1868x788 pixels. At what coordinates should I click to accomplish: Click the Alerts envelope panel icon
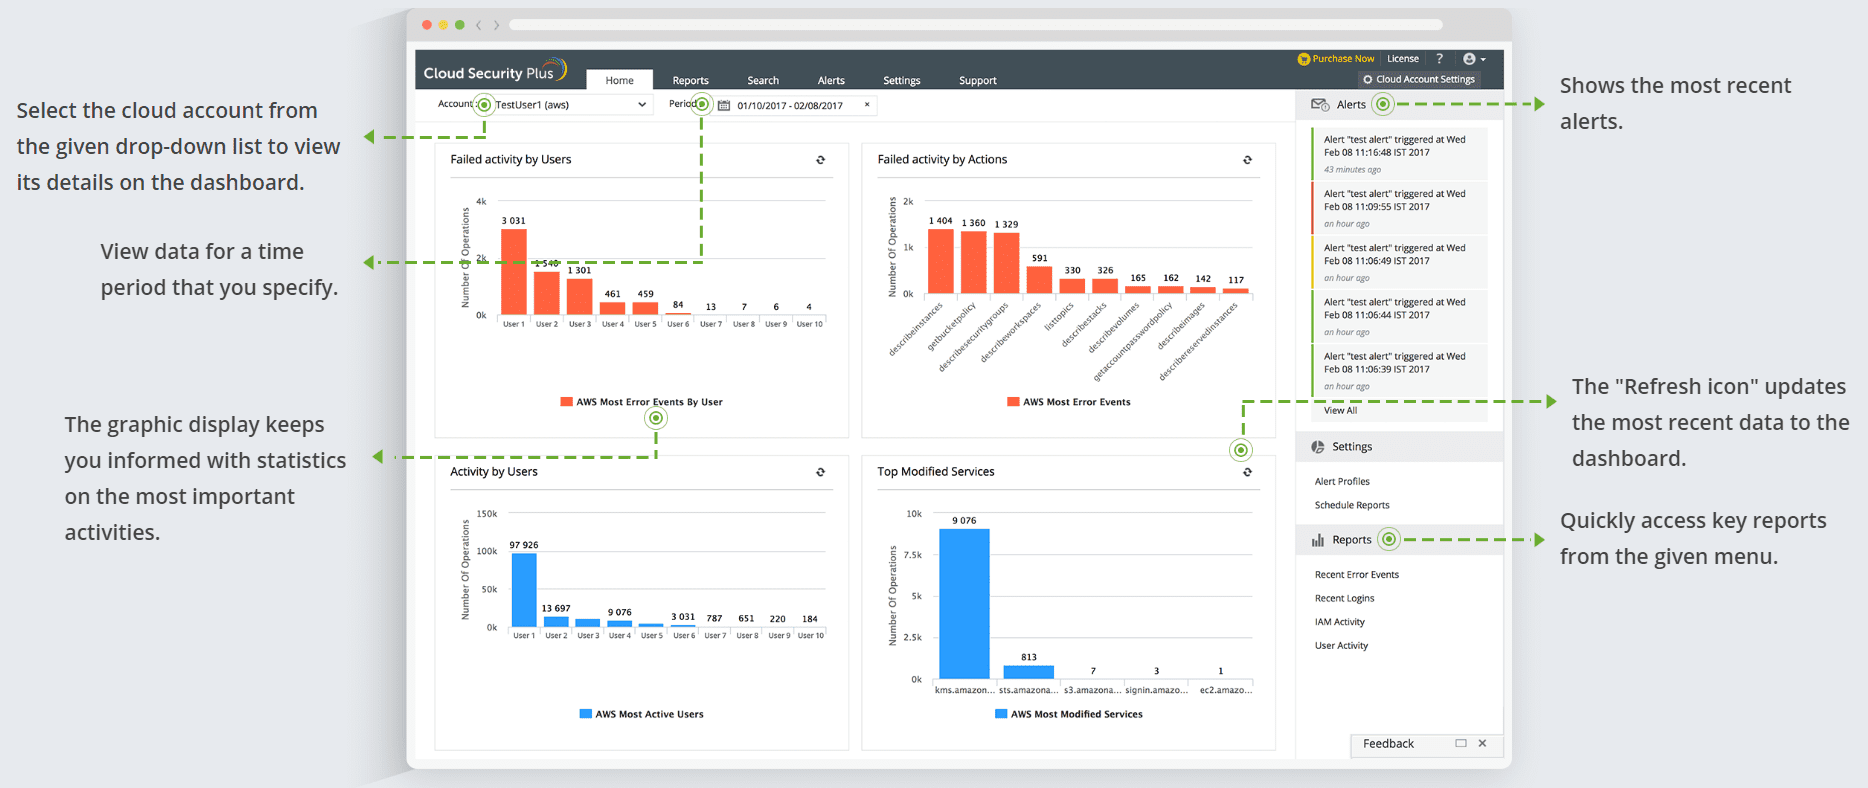(1320, 104)
